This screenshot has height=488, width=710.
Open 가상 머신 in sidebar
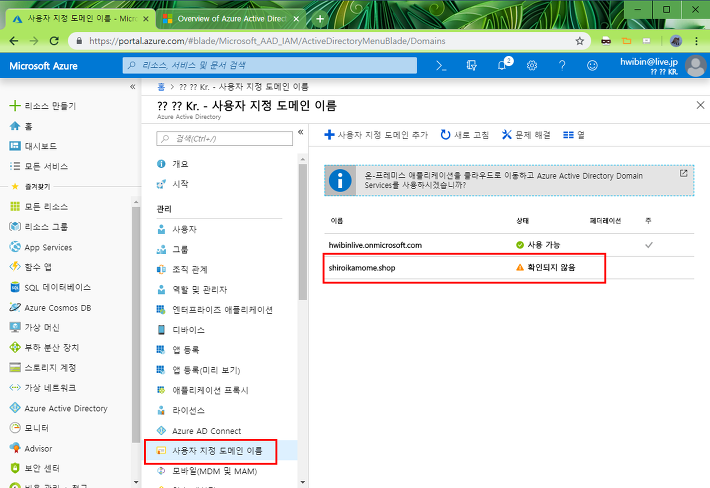click(x=35, y=327)
